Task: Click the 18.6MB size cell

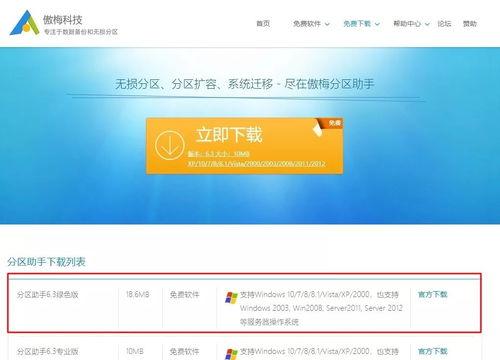Action: point(138,294)
